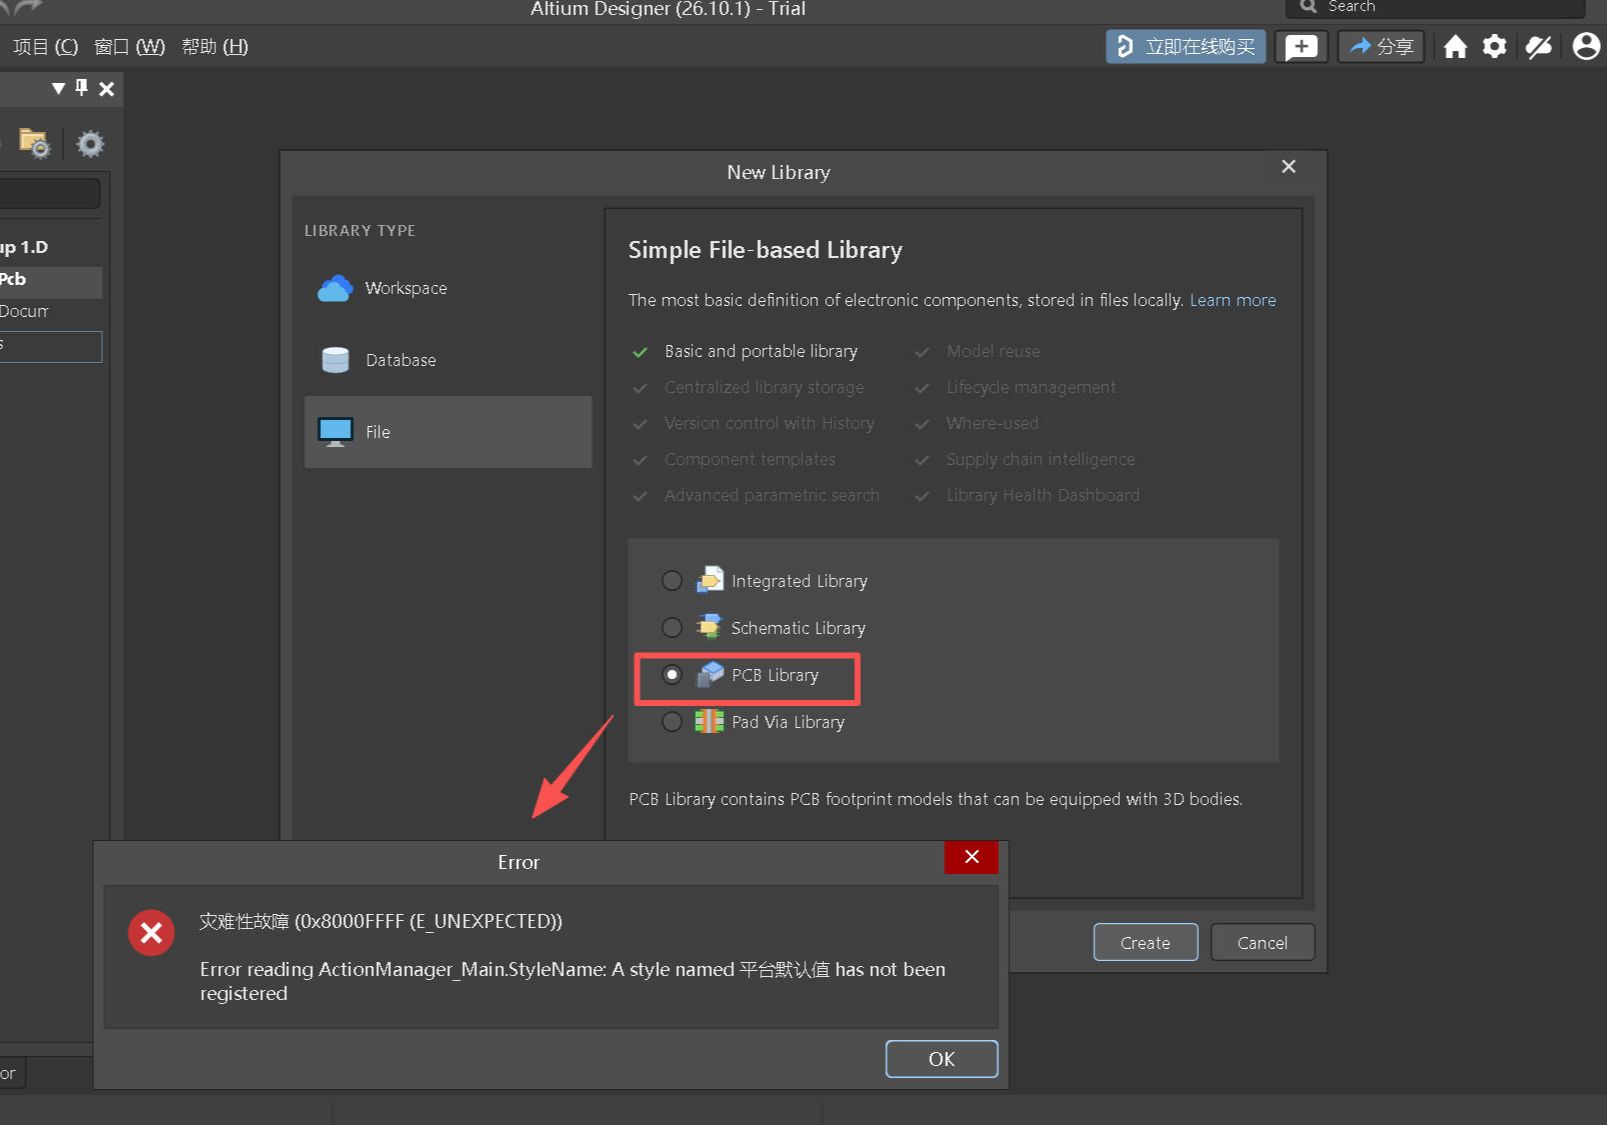Click the panel pin icon
1607x1125 pixels.
[82, 88]
